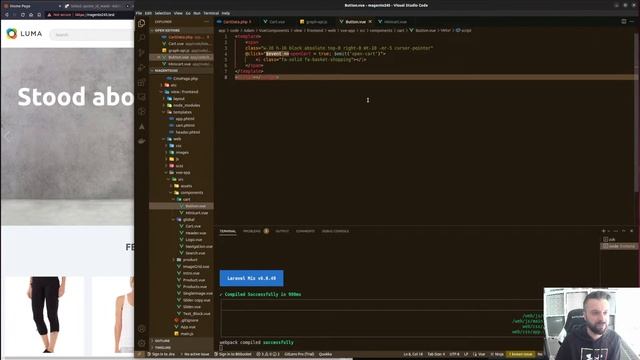
Task: Open Test_Block.vue in file tree
Action: tap(196, 313)
